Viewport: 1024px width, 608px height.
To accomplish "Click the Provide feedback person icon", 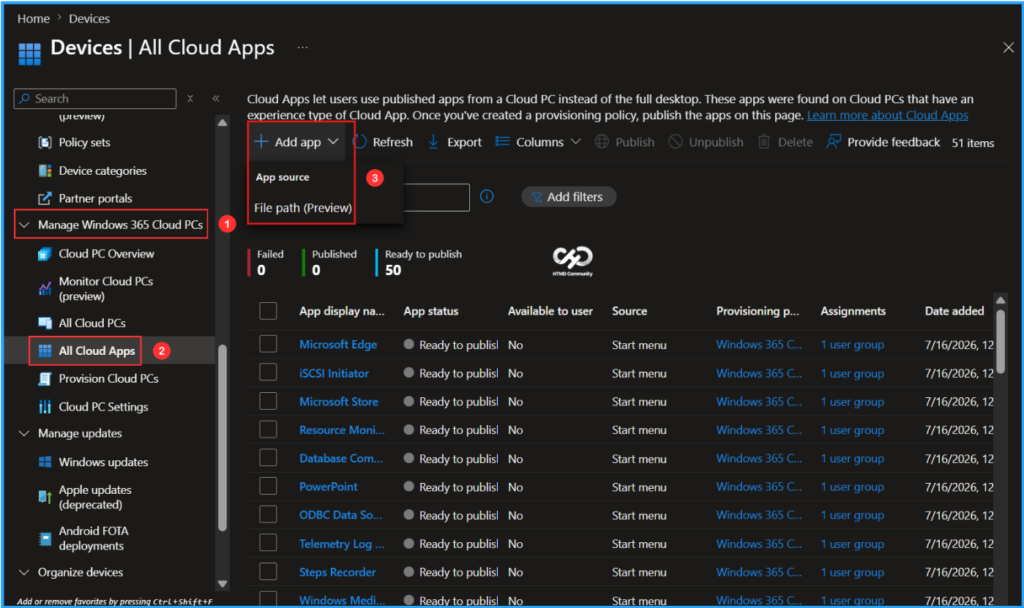I will (833, 142).
